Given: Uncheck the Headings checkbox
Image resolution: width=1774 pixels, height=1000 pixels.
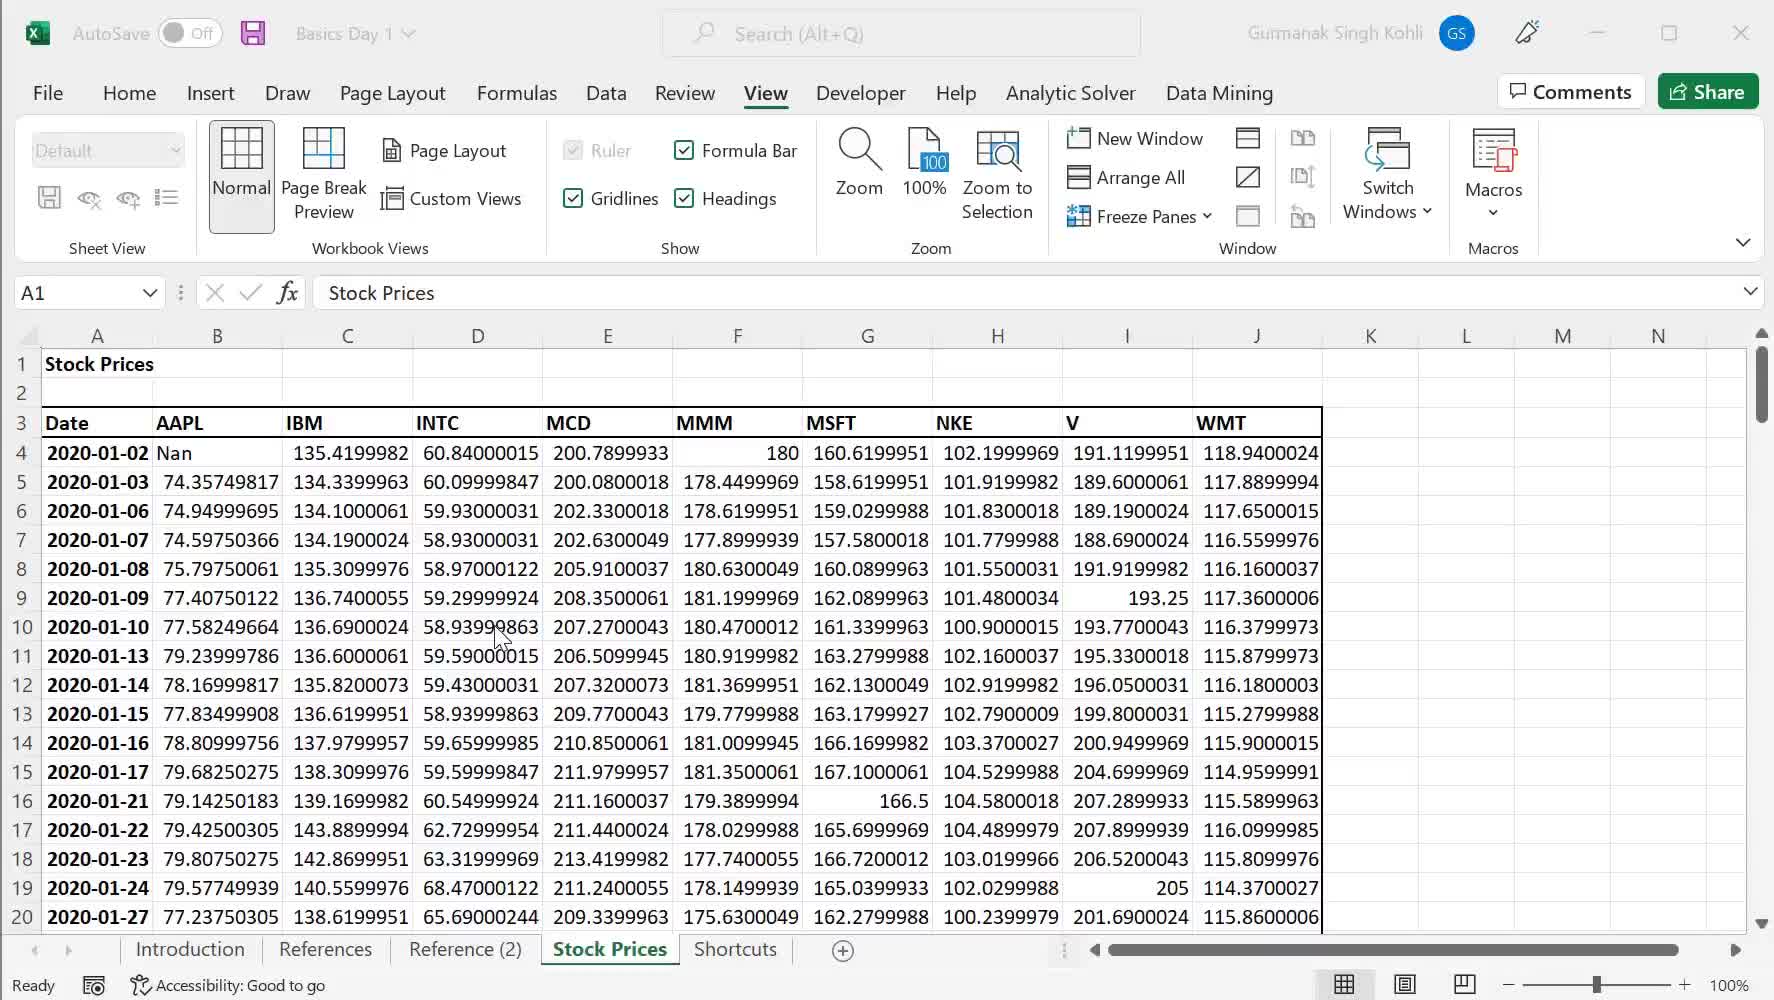Looking at the screenshot, I should pos(684,198).
